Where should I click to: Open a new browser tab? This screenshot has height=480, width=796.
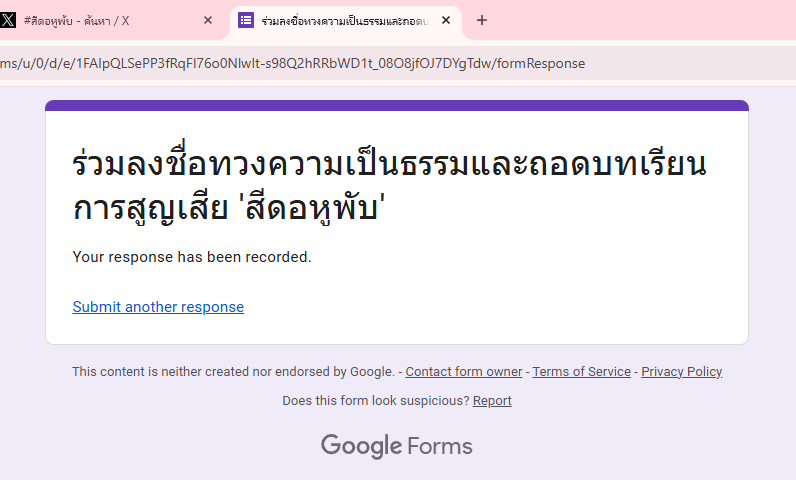pyautogui.click(x=482, y=20)
